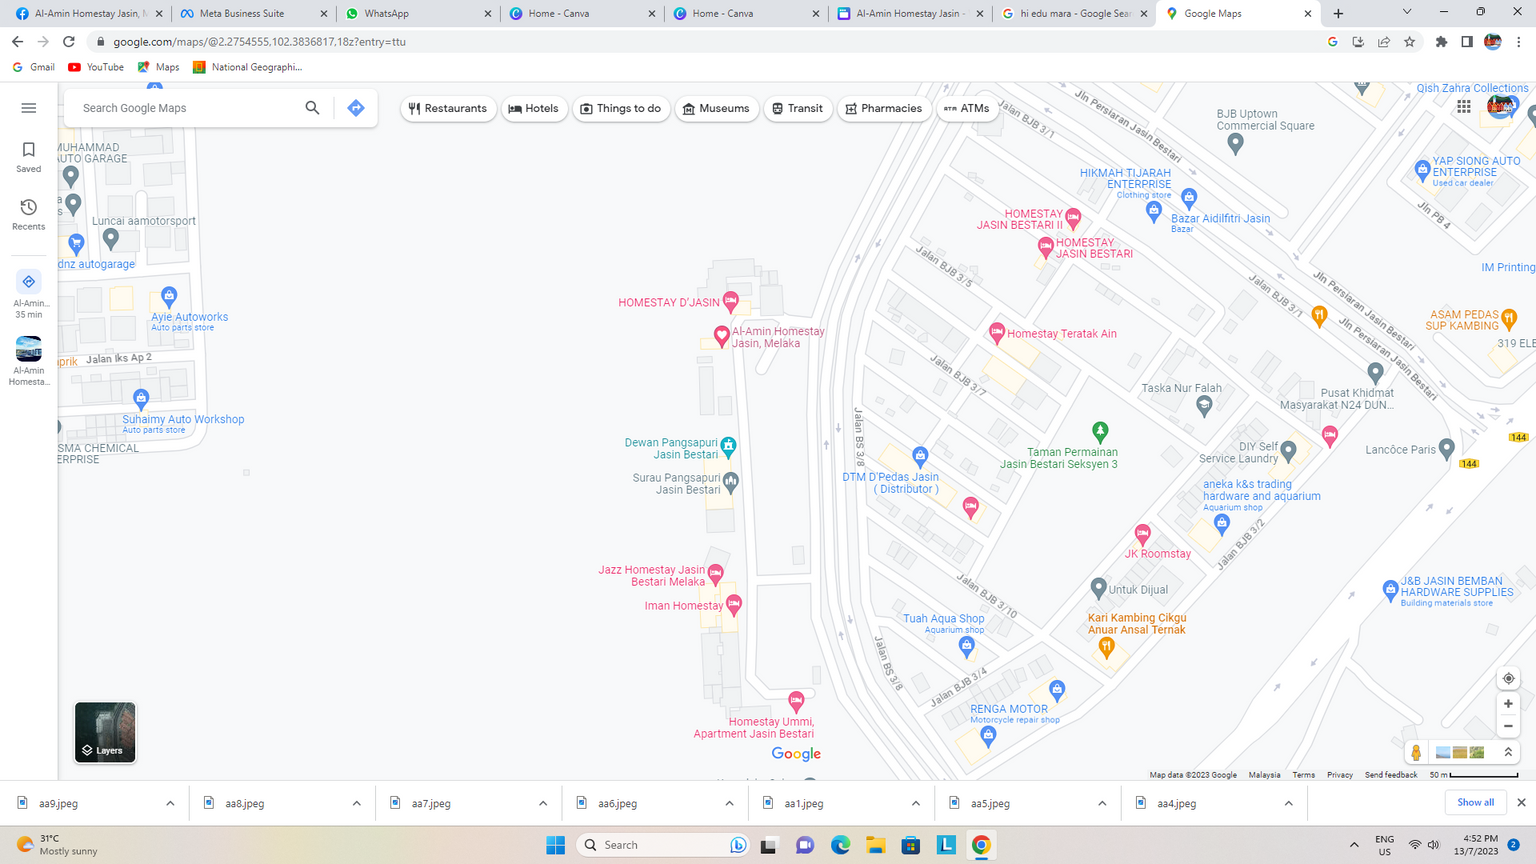Image resolution: width=1536 pixels, height=864 pixels.
Task: Click the Send feedback link
Action: [x=1391, y=775]
